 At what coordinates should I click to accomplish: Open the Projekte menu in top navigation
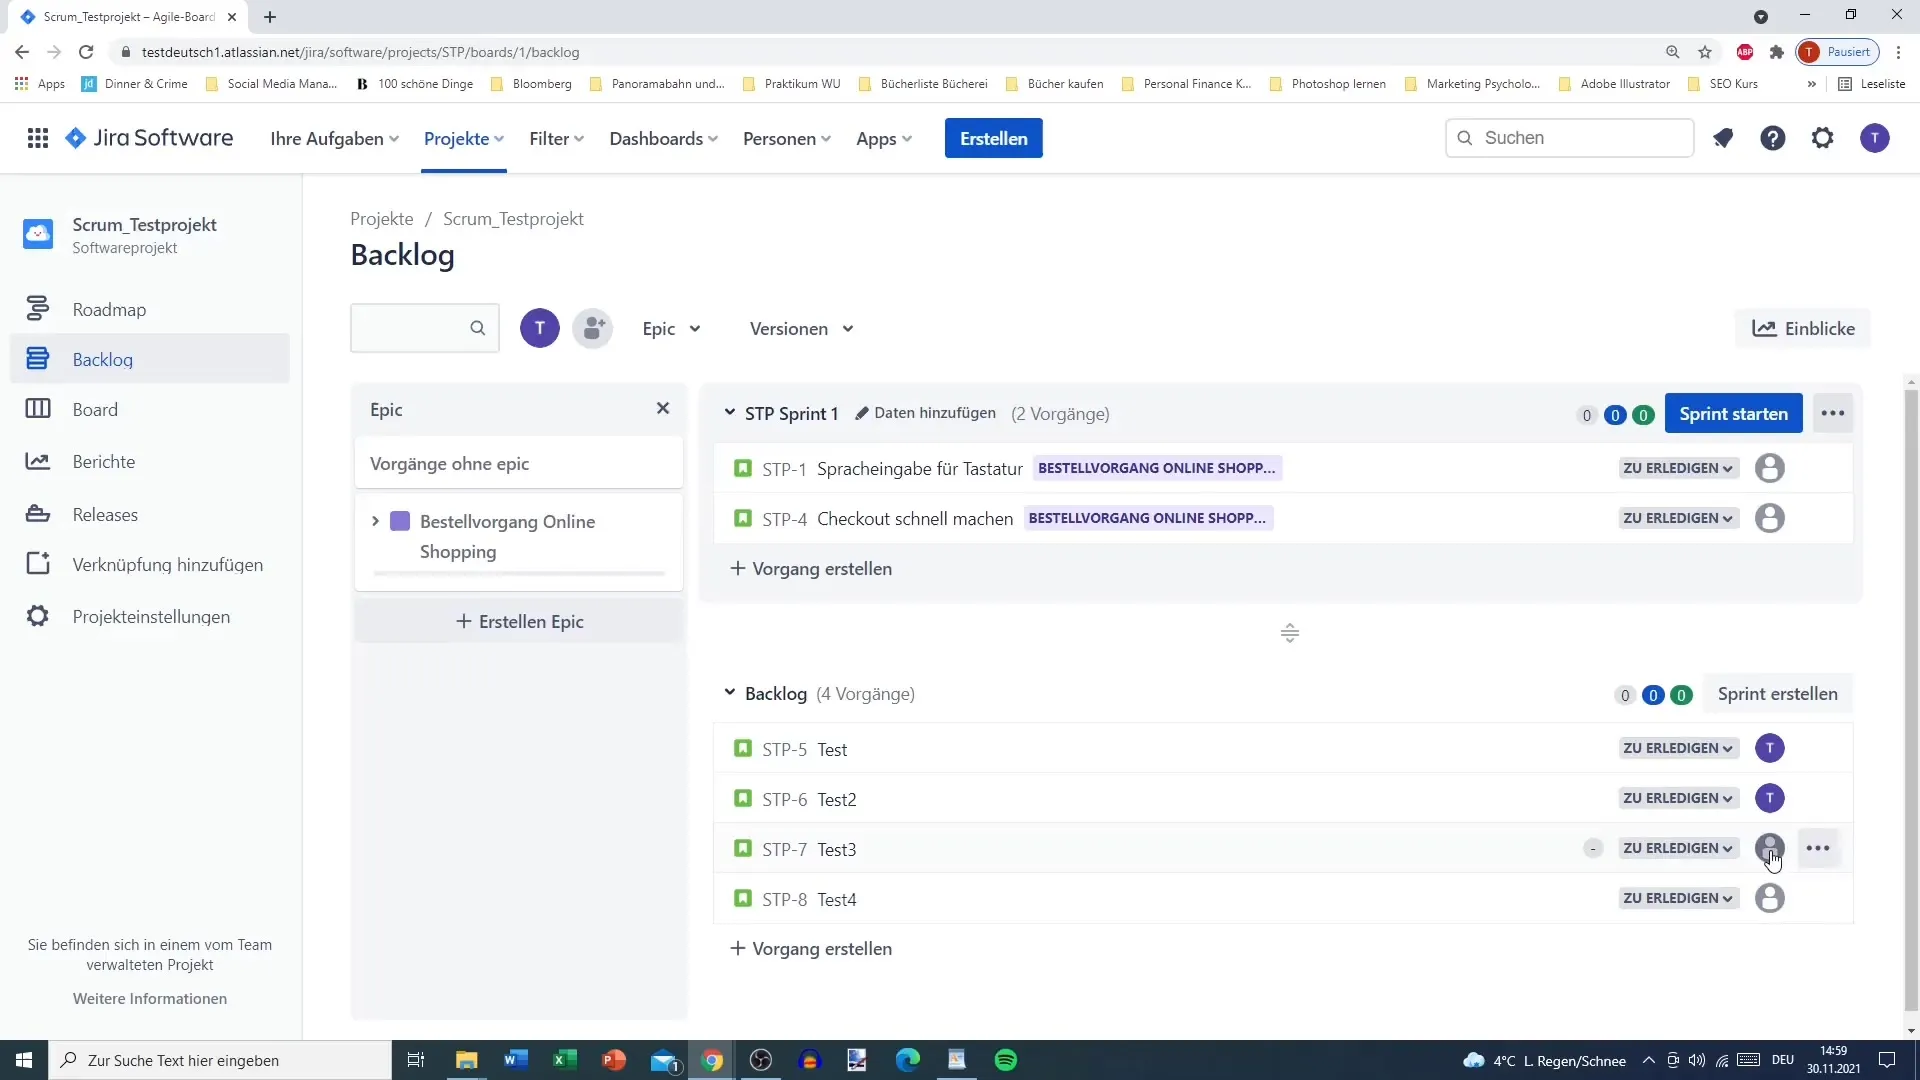coord(463,137)
